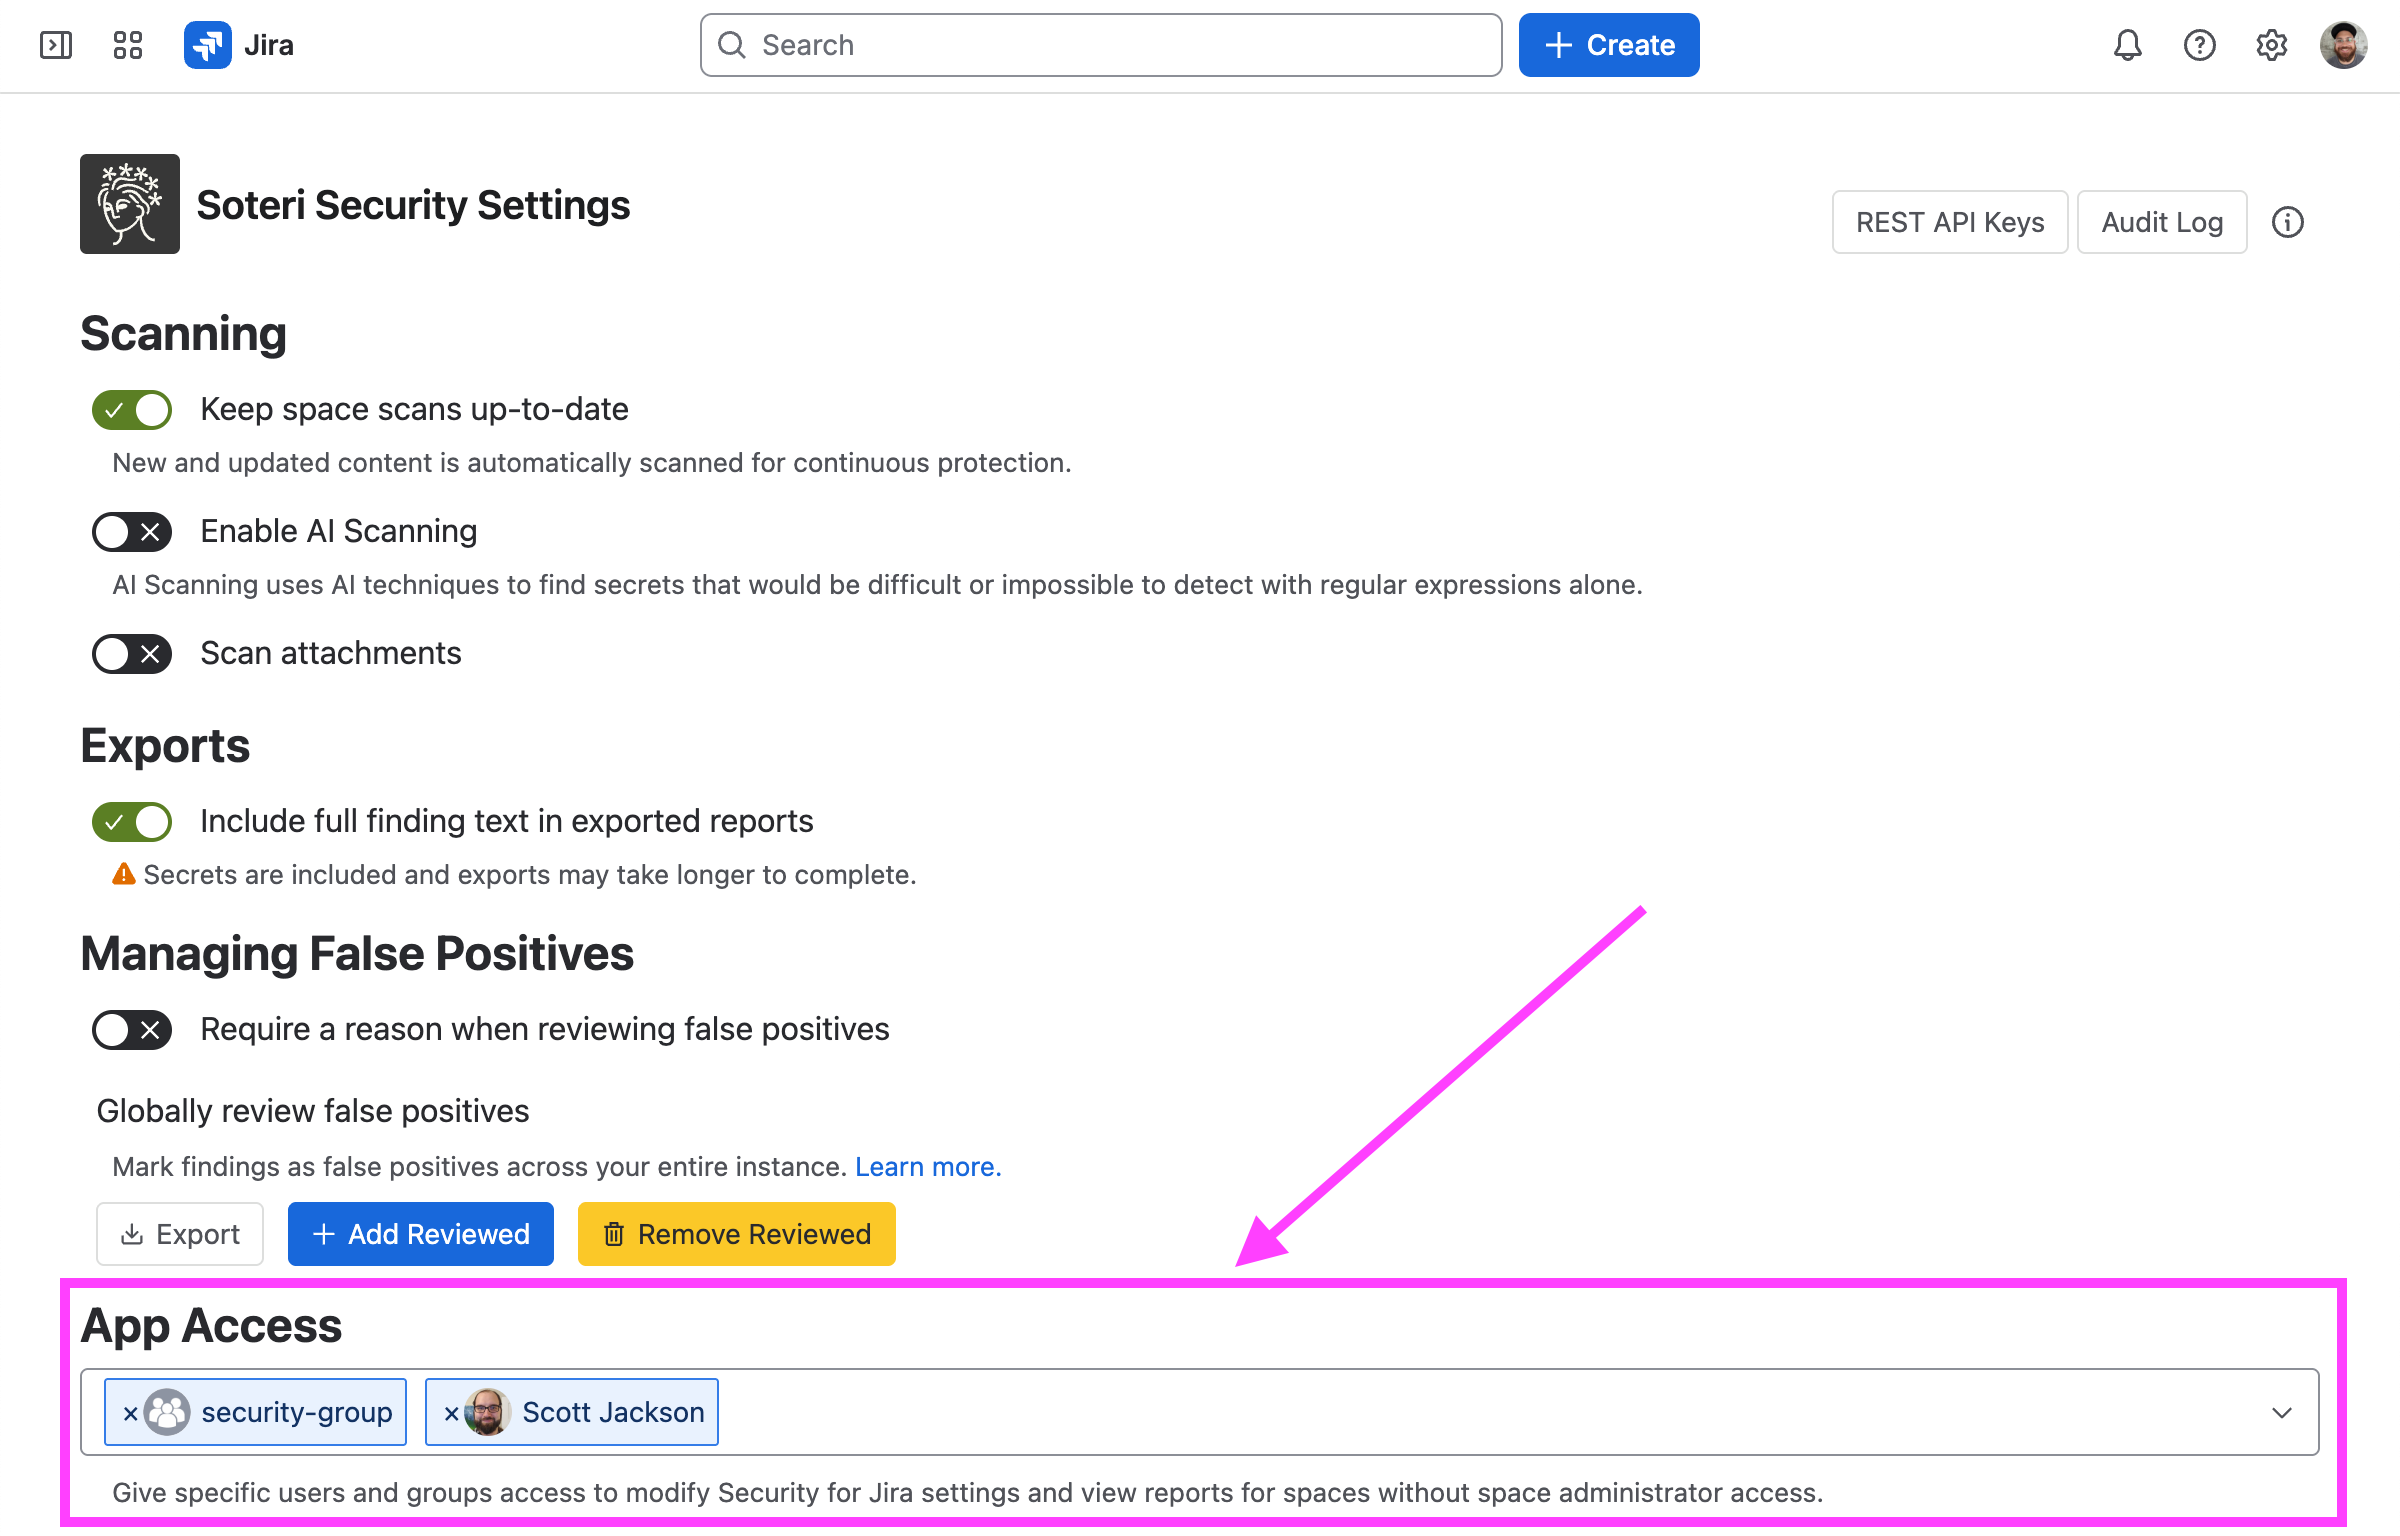The height and width of the screenshot is (1536, 2400).
Task: Open settings gear in top bar
Action: click(x=2272, y=45)
